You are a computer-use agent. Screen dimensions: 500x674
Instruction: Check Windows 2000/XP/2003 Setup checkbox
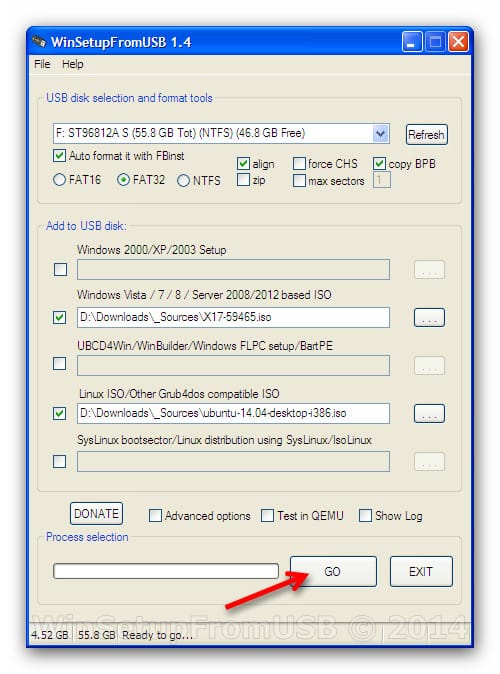(60, 270)
